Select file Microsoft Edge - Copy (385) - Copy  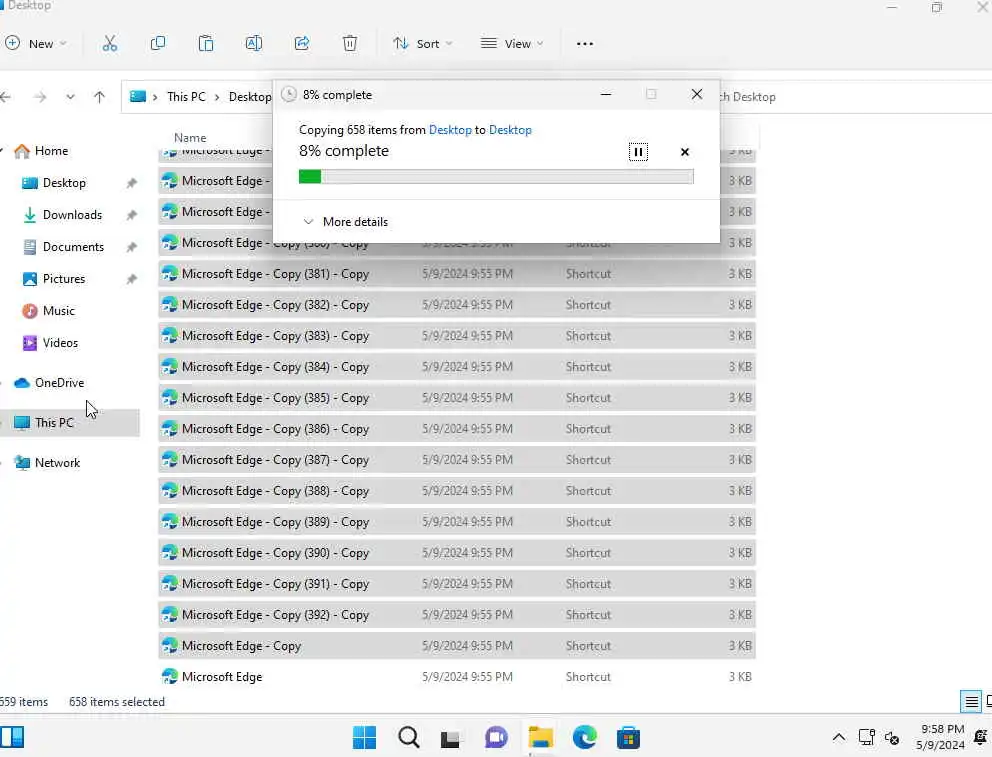tap(457, 398)
